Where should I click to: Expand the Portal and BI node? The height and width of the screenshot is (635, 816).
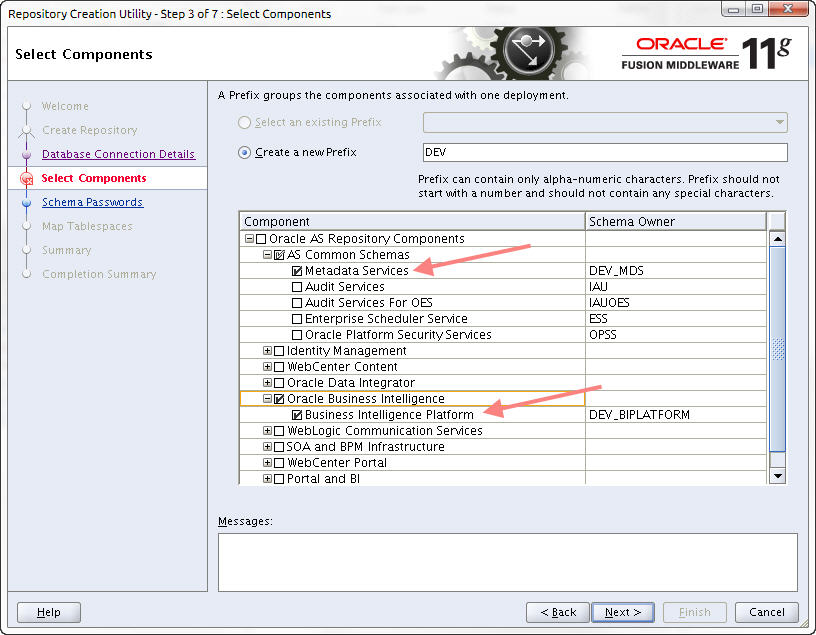267,479
